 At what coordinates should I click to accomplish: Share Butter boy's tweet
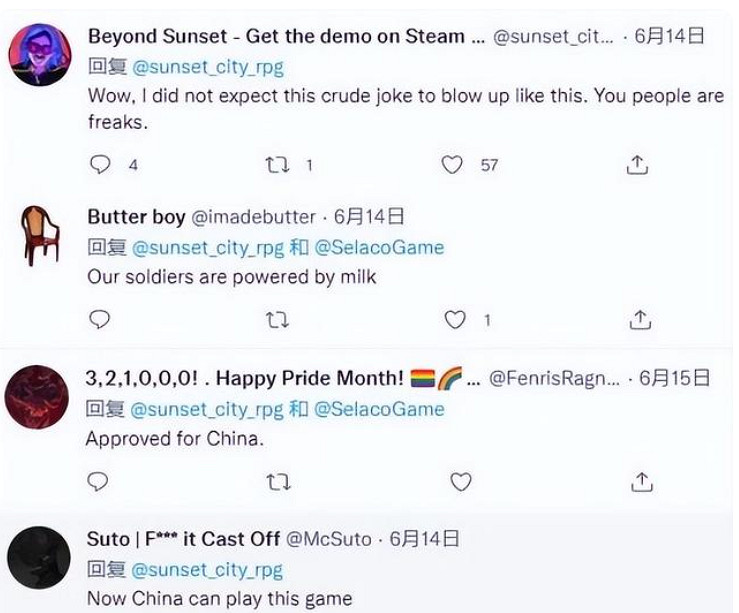point(641,320)
